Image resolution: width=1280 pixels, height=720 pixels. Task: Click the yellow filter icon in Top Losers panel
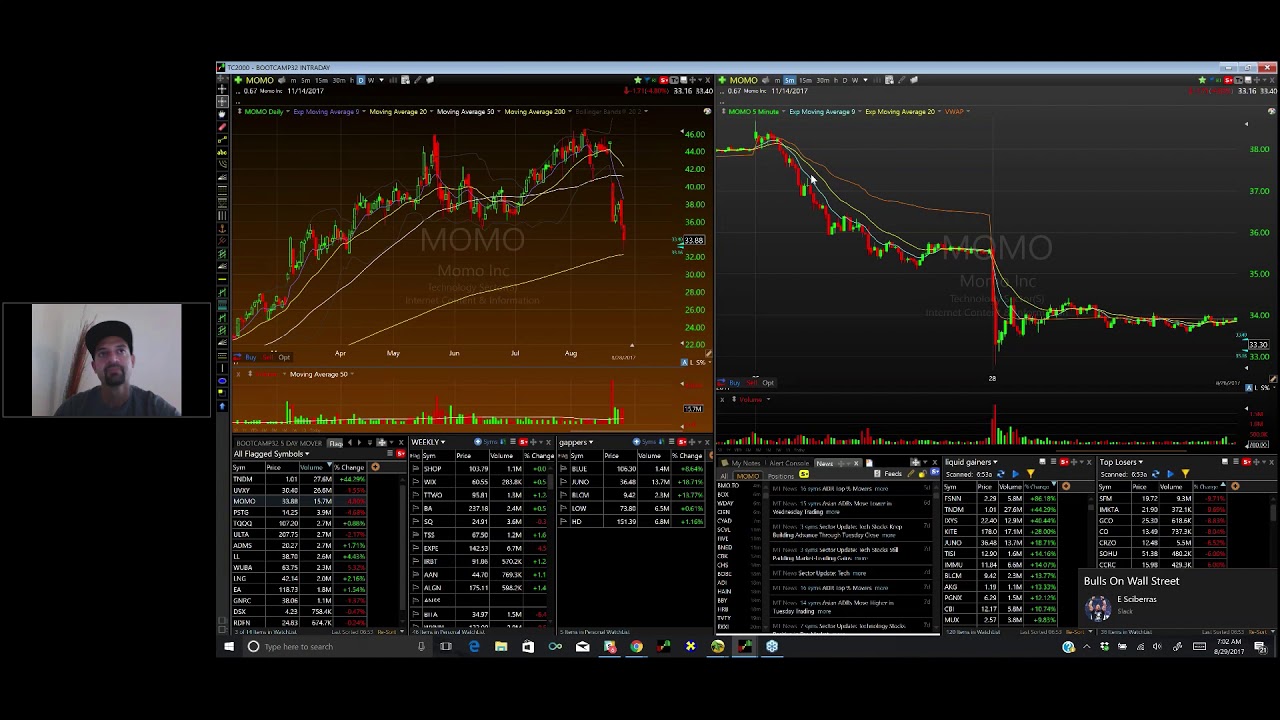(x=1185, y=474)
